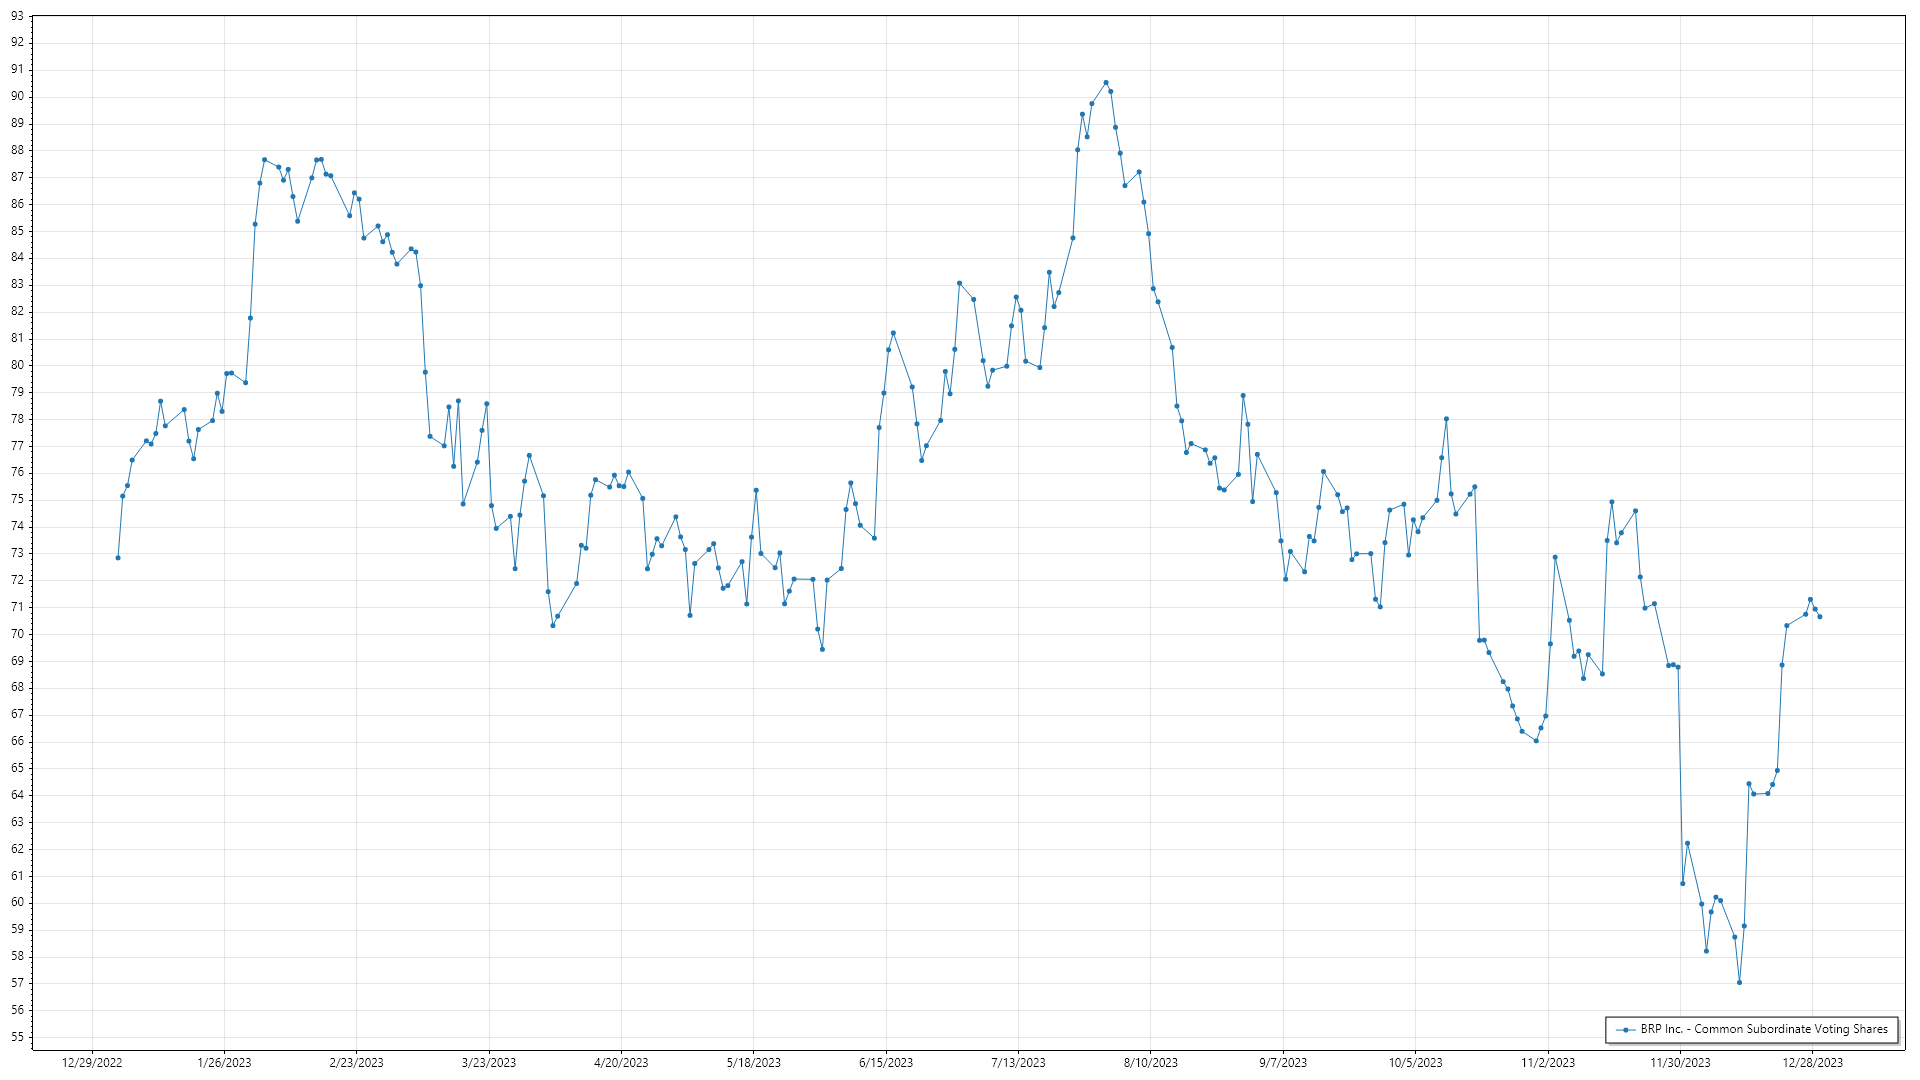The height and width of the screenshot is (1080, 1920).
Task: Click the 8/10/2023 x-axis date label
Action: [1151, 1063]
